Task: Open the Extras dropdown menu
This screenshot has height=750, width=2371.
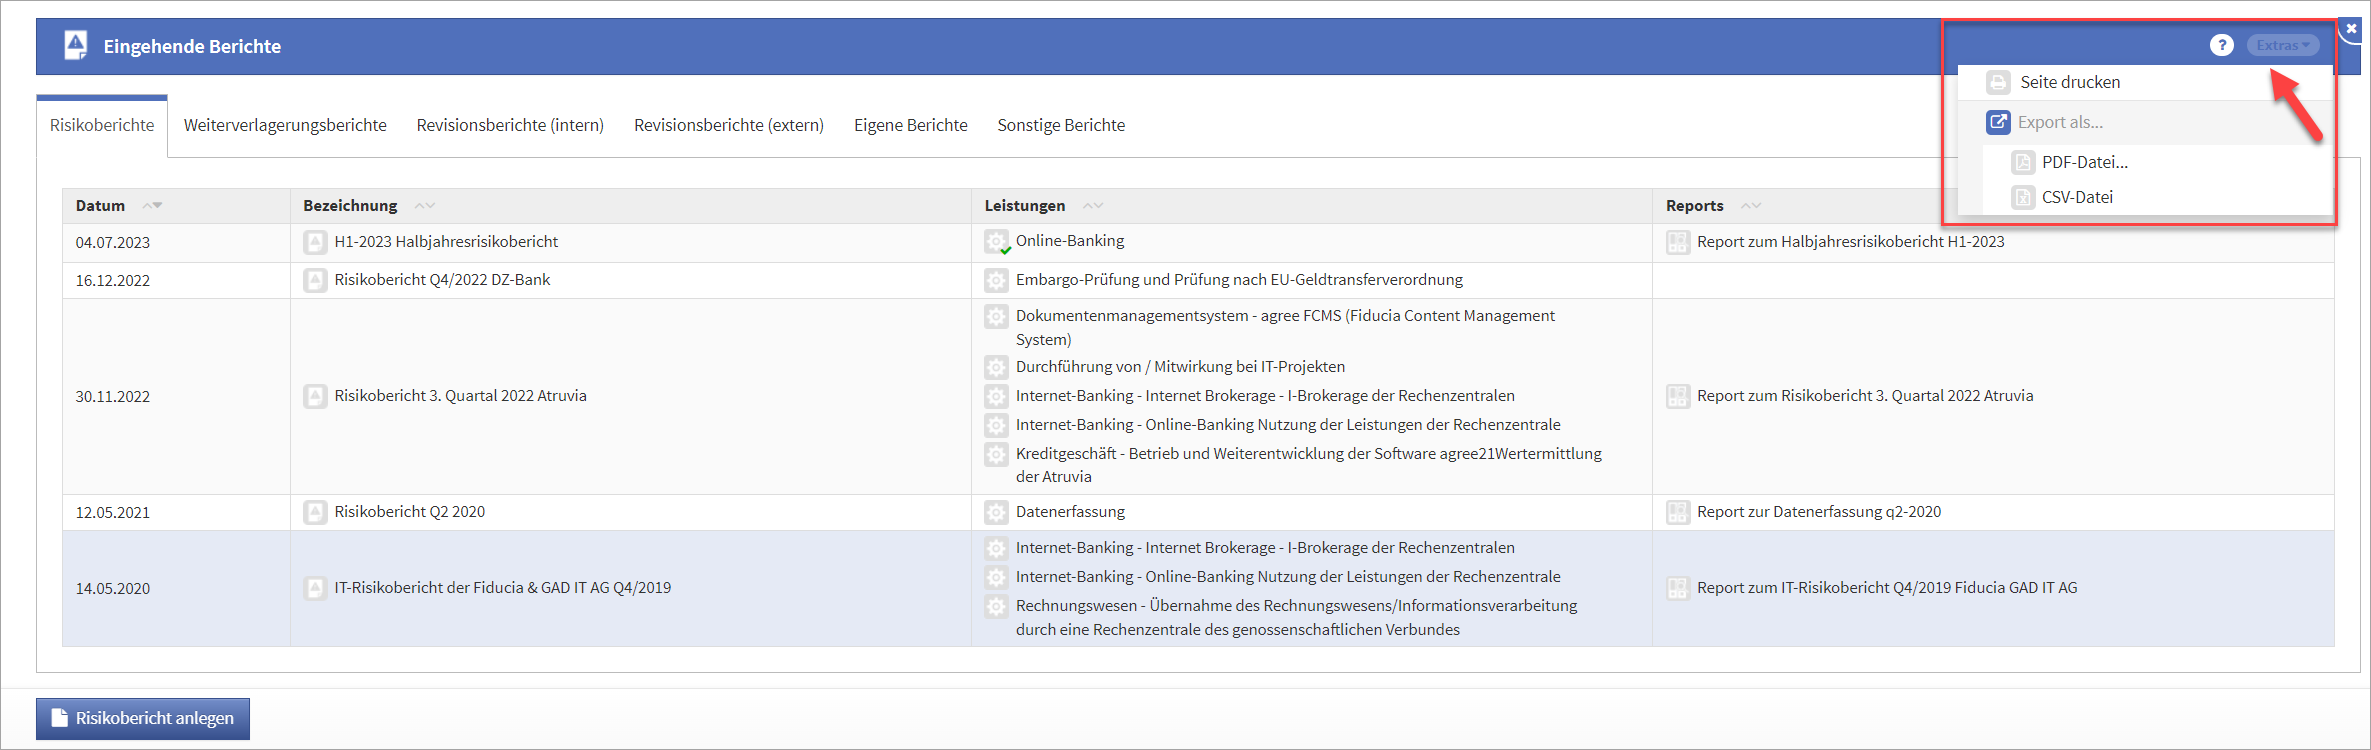Action: 2282,45
